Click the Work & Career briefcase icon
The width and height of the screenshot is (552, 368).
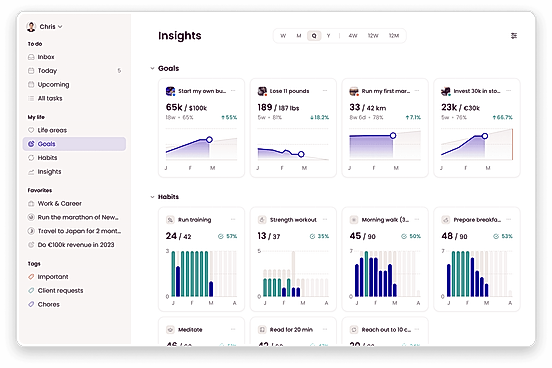[31, 204]
